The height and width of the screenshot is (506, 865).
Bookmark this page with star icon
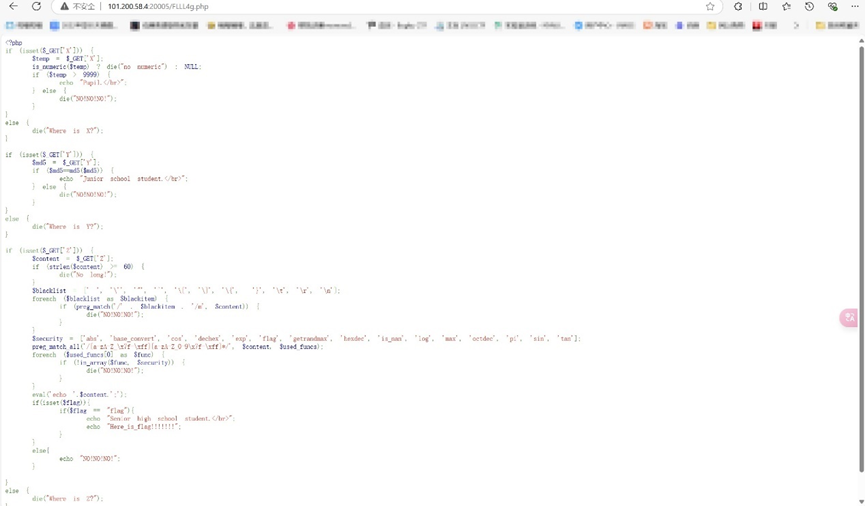click(x=711, y=6)
